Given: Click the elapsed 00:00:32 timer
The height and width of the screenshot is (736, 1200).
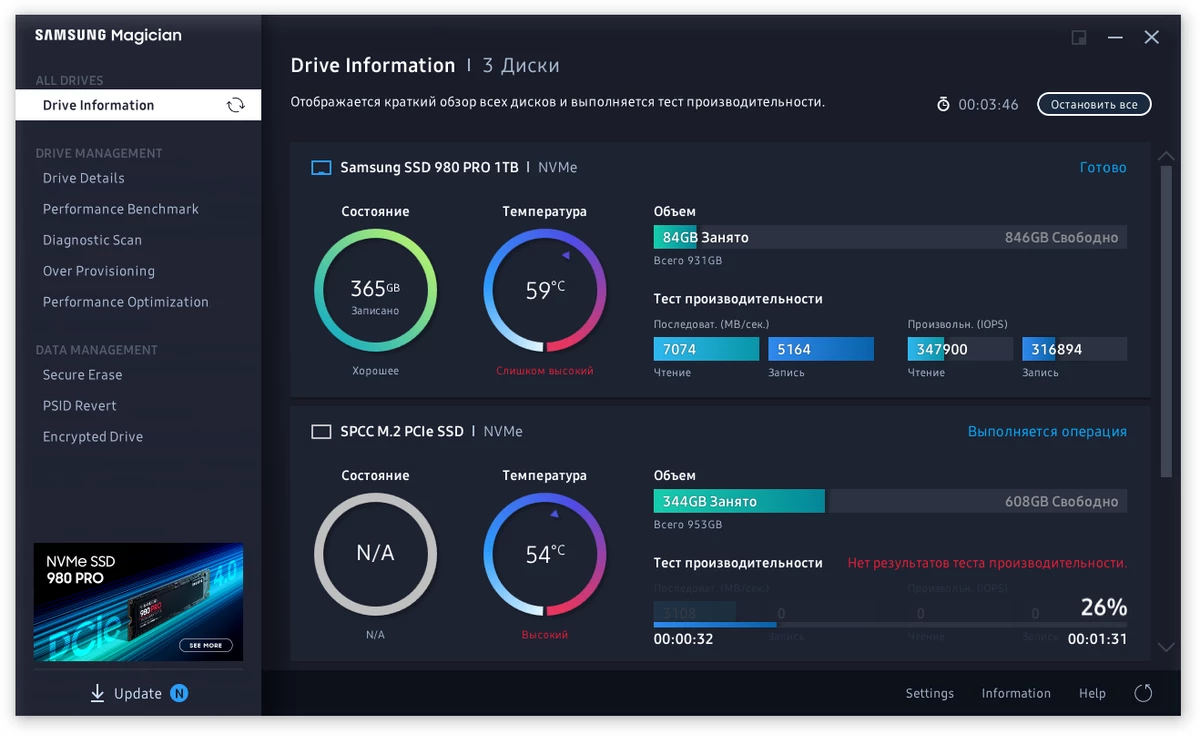Looking at the screenshot, I should click(x=684, y=639).
